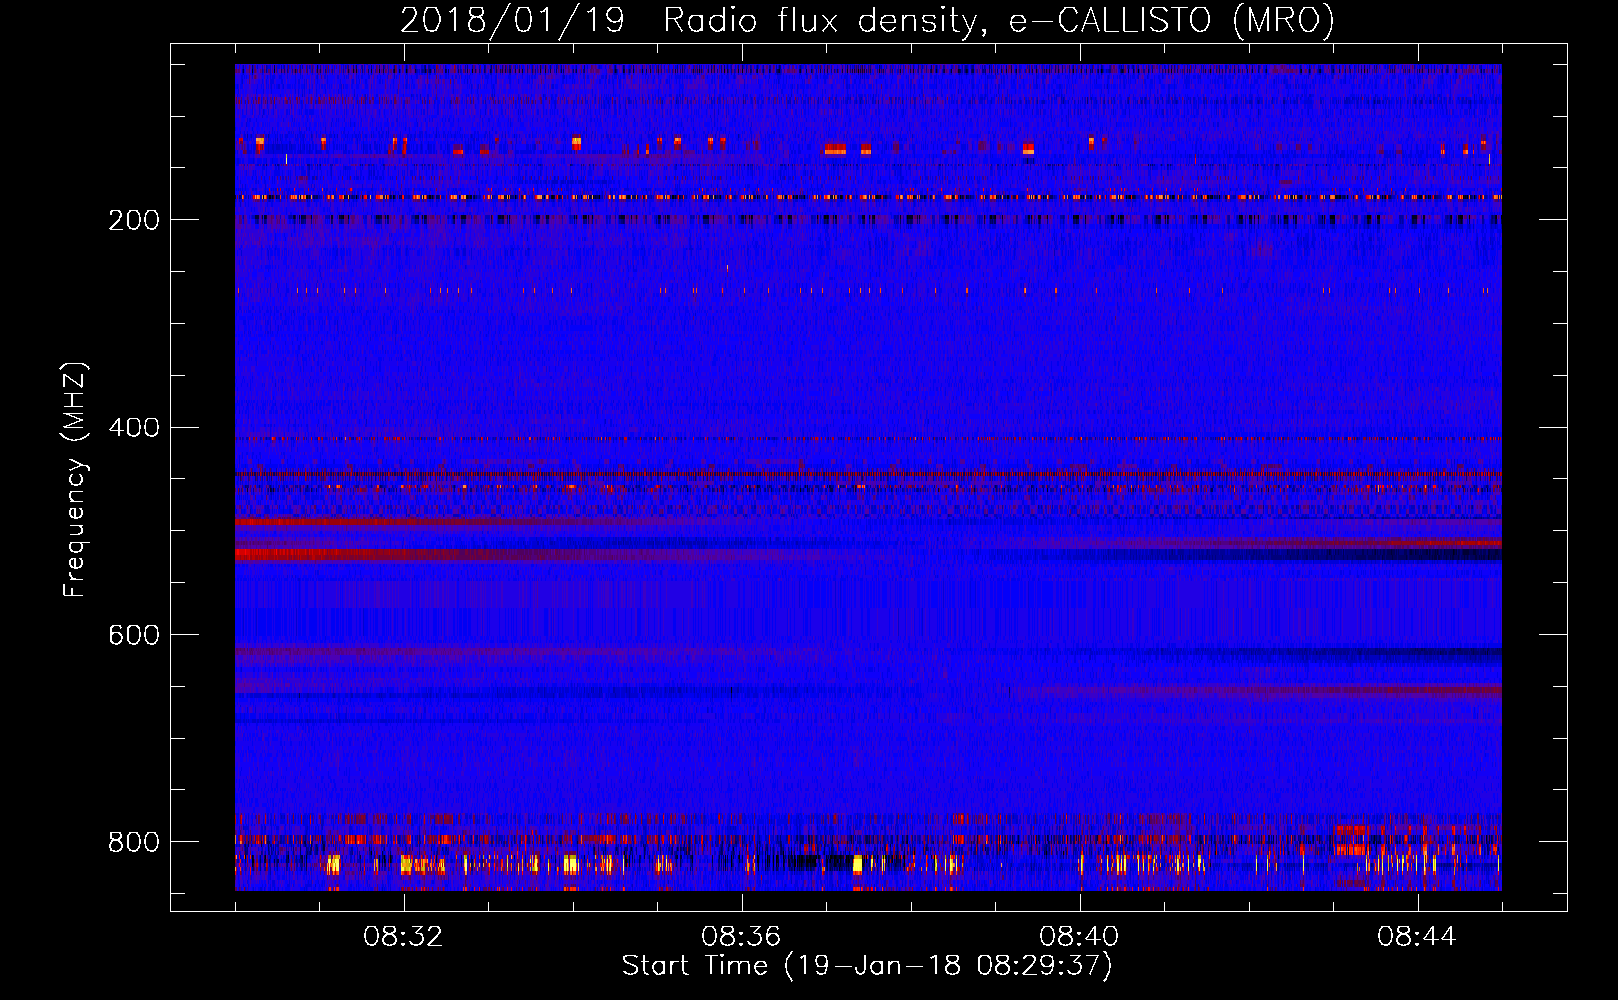This screenshot has width=1618, height=1000.
Task: Click the 600 frequency tick label
Action: pos(134,636)
